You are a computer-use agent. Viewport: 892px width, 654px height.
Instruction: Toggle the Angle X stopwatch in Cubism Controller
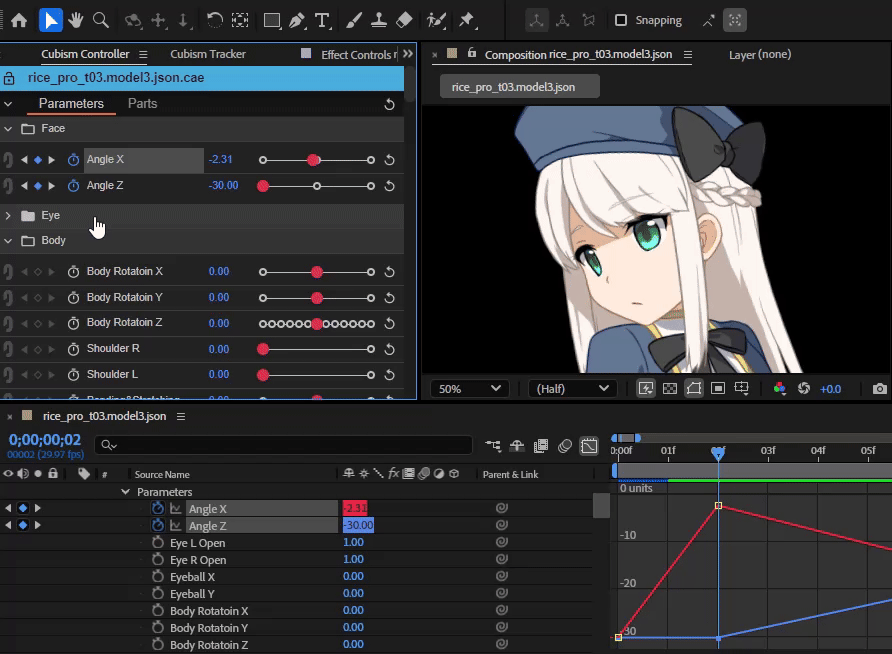point(73,160)
